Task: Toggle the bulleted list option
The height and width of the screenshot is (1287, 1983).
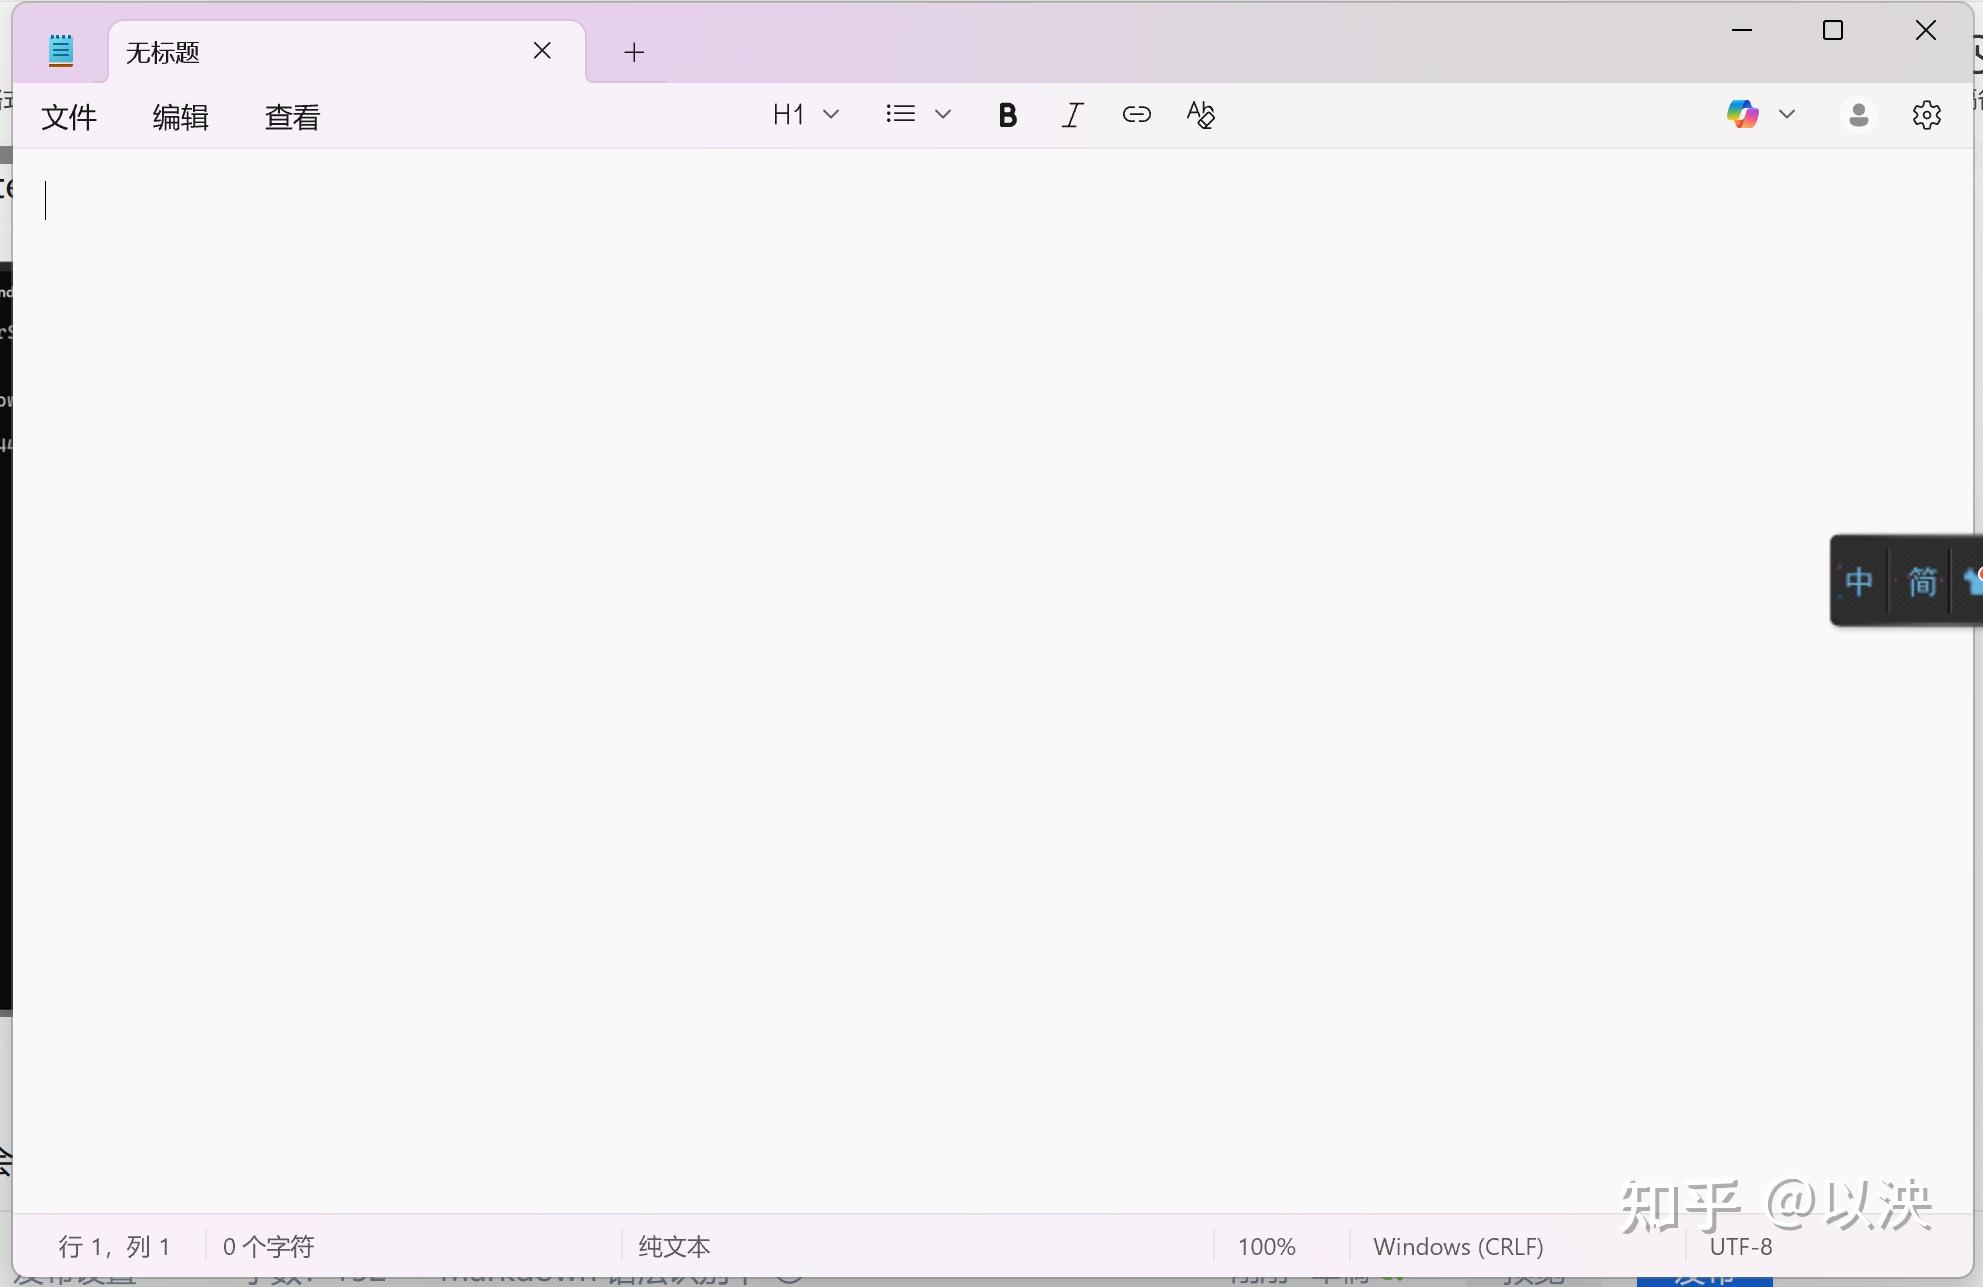Action: pyautogui.click(x=899, y=113)
